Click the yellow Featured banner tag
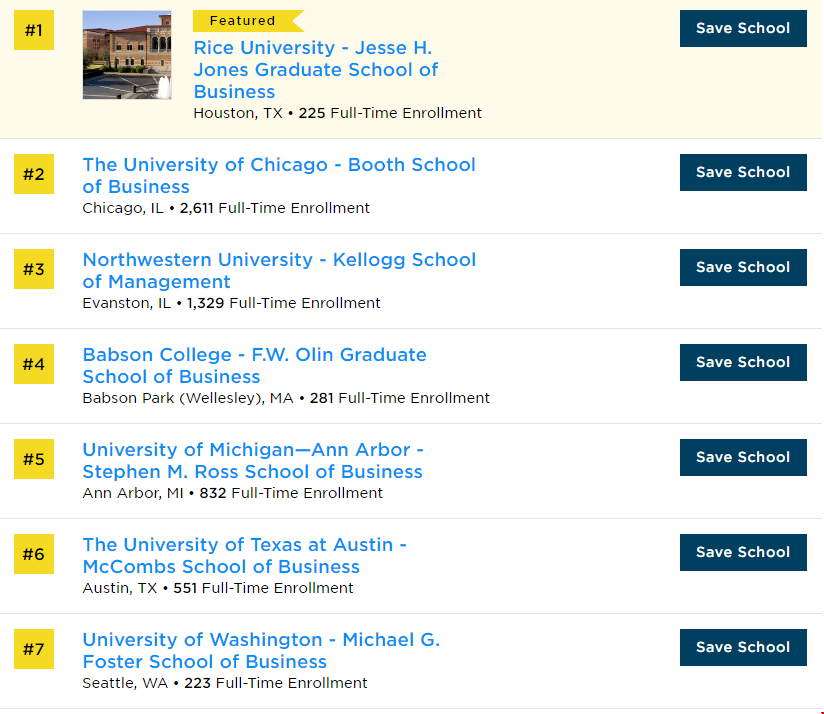Viewport: 824px width, 714px height. 243,21
